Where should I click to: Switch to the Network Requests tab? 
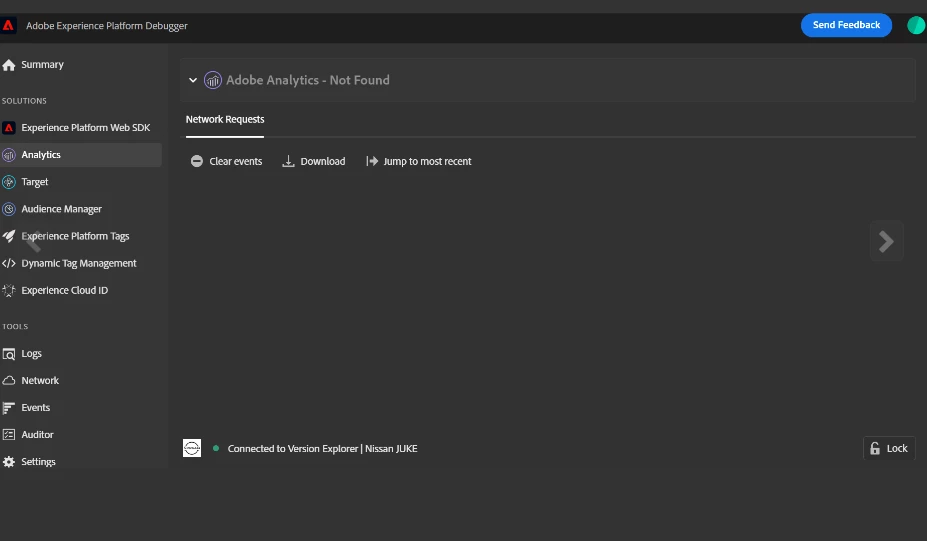coord(225,119)
